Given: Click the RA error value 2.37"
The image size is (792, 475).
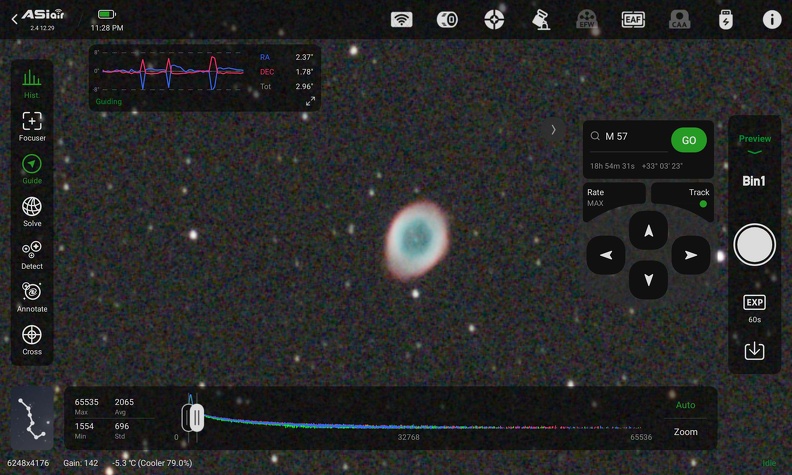Looking at the screenshot, I should click(x=304, y=57).
